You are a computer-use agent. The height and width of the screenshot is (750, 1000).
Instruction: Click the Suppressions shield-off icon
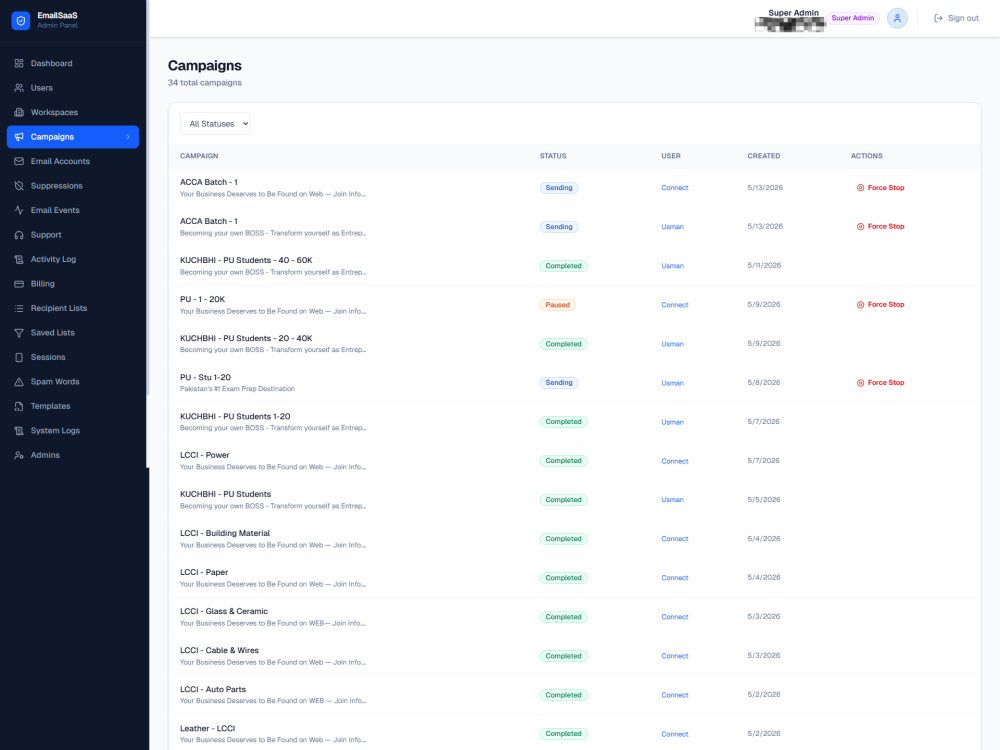(19, 186)
